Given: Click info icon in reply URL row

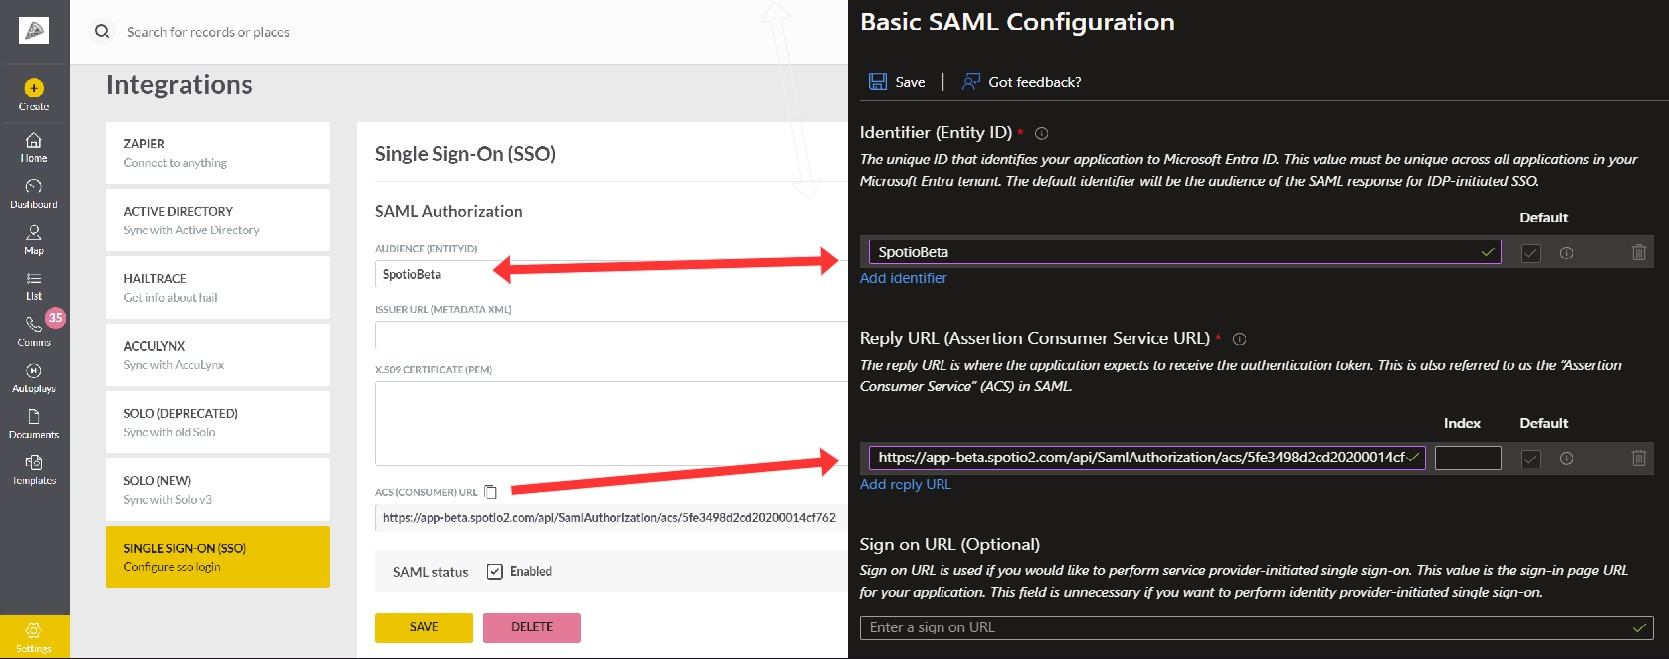Looking at the screenshot, I should 1566,459.
